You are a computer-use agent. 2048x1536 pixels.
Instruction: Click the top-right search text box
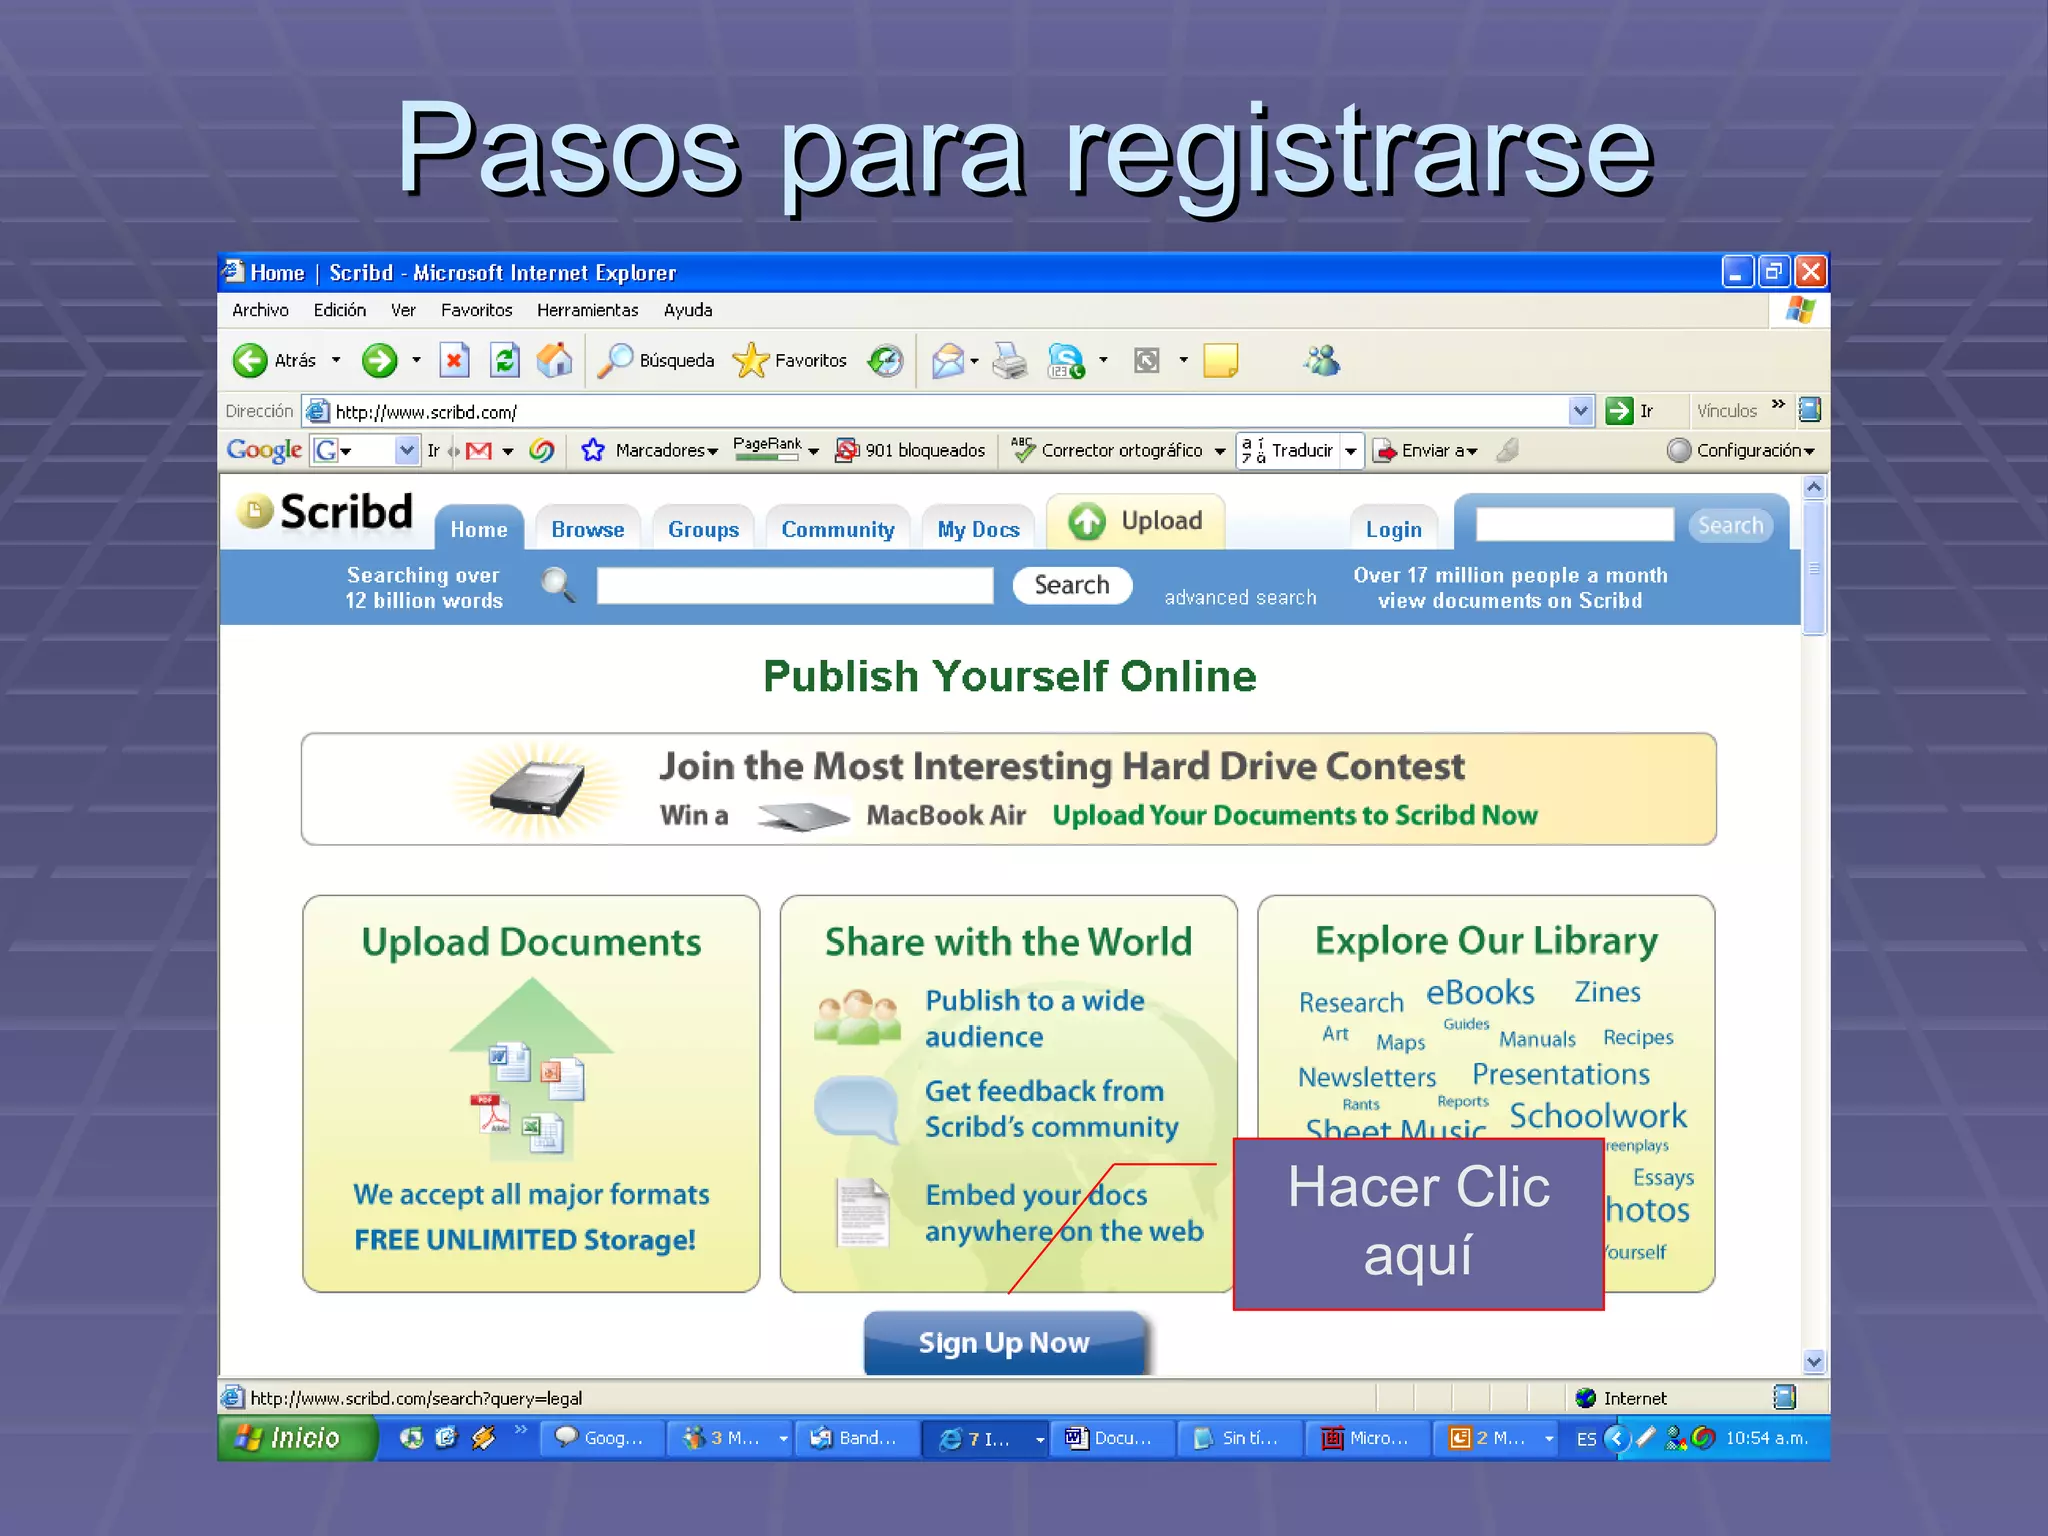(1575, 524)
